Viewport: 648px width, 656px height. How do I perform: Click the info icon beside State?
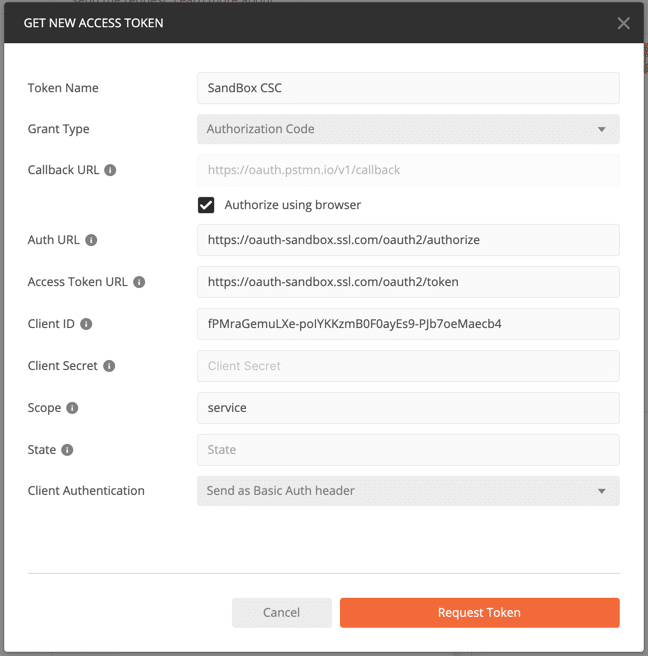click(67, 450)
